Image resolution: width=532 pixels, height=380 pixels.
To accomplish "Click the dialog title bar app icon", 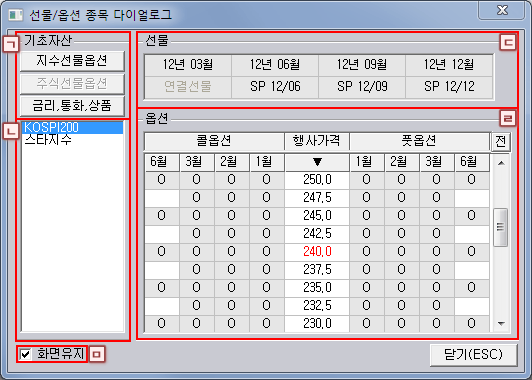I will pos(16,15).
